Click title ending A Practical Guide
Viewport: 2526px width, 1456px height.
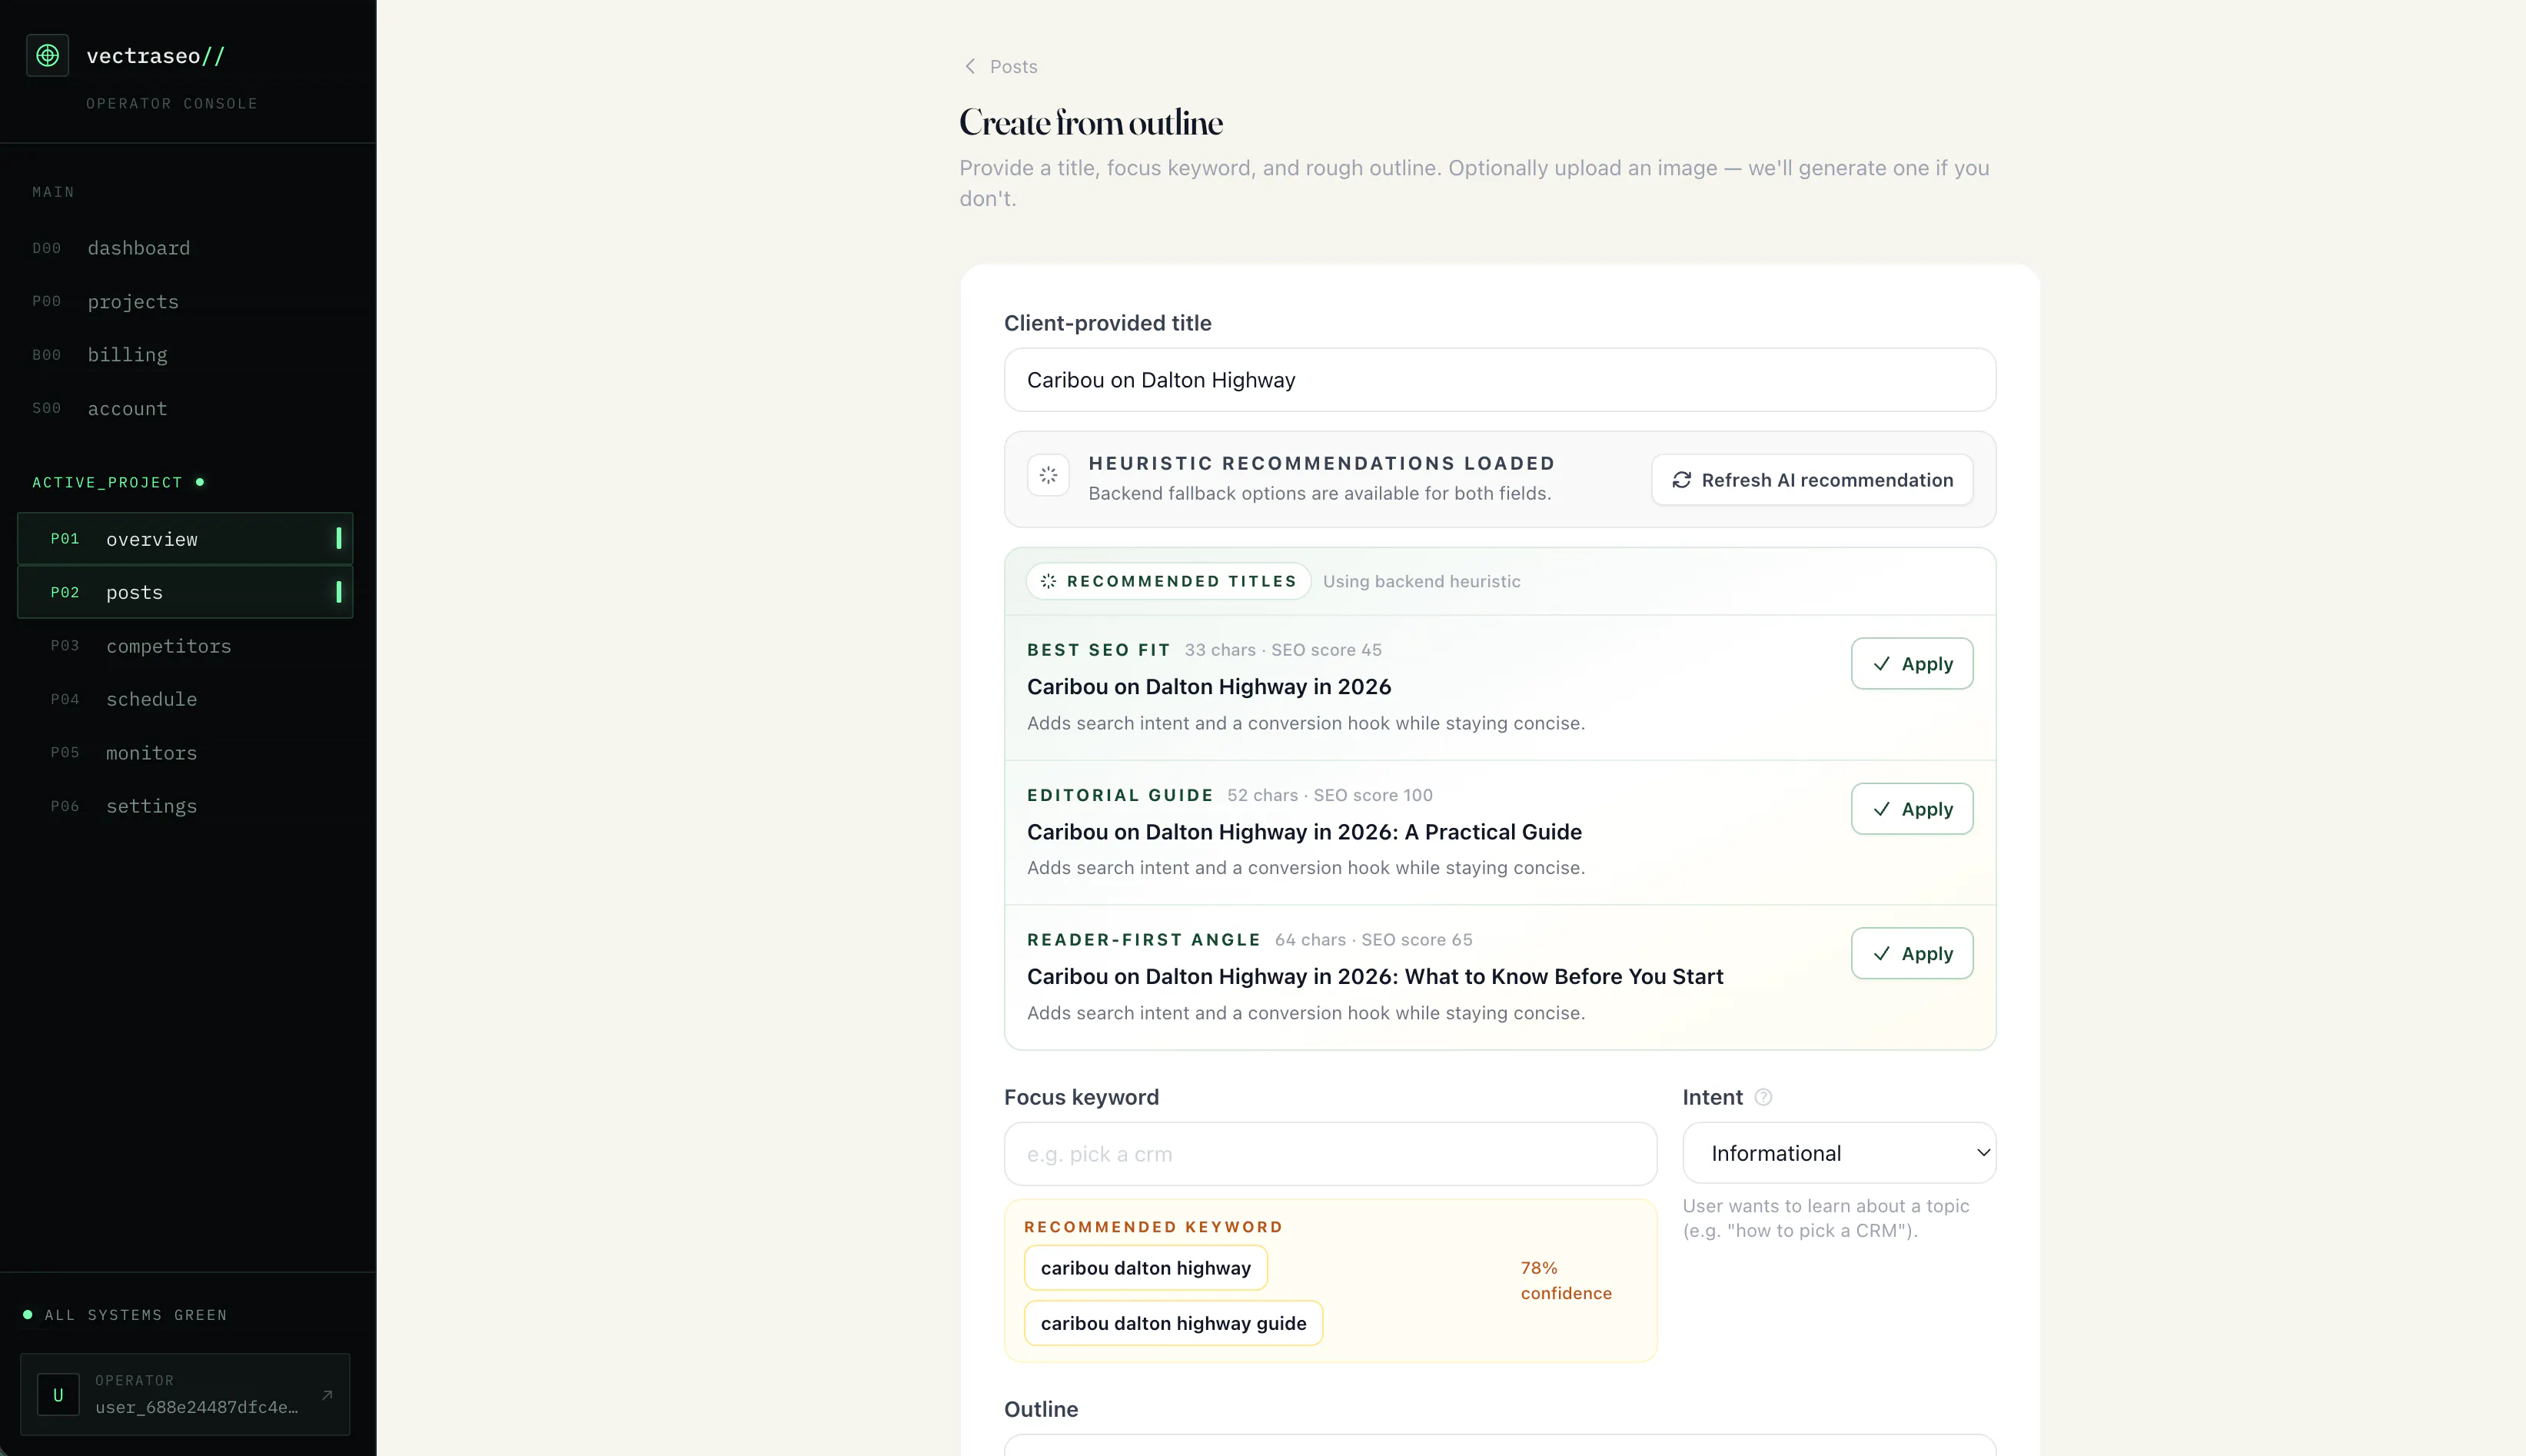pyautogui.click(x=1304, y=832)
